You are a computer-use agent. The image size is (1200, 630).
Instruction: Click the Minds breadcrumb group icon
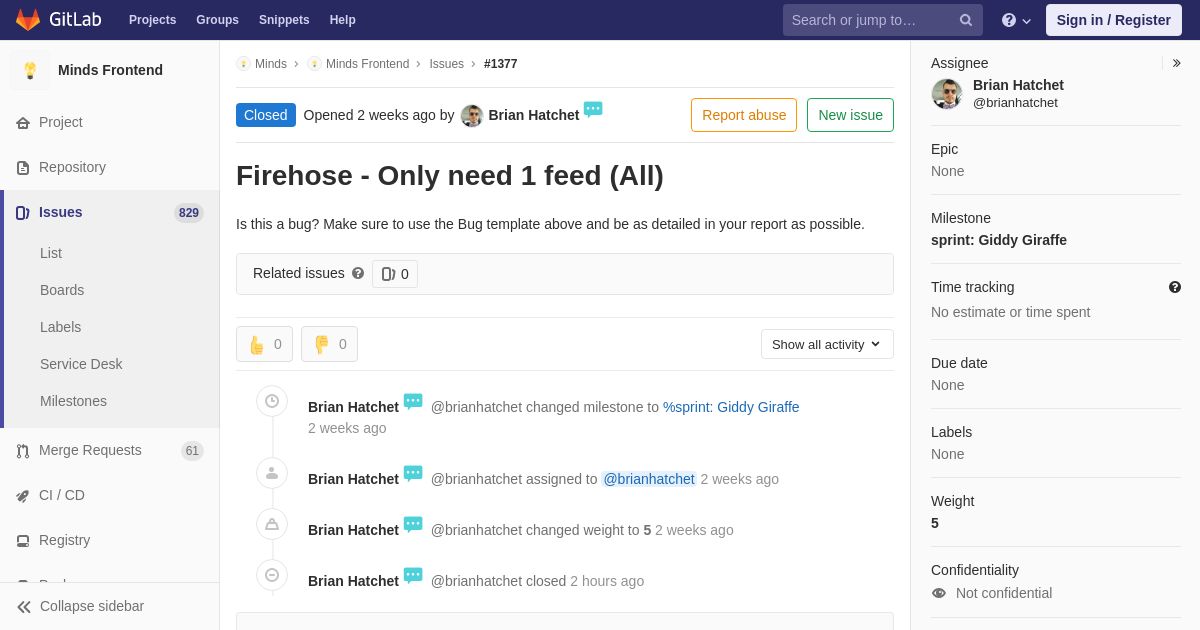click(x=243, y=64)
